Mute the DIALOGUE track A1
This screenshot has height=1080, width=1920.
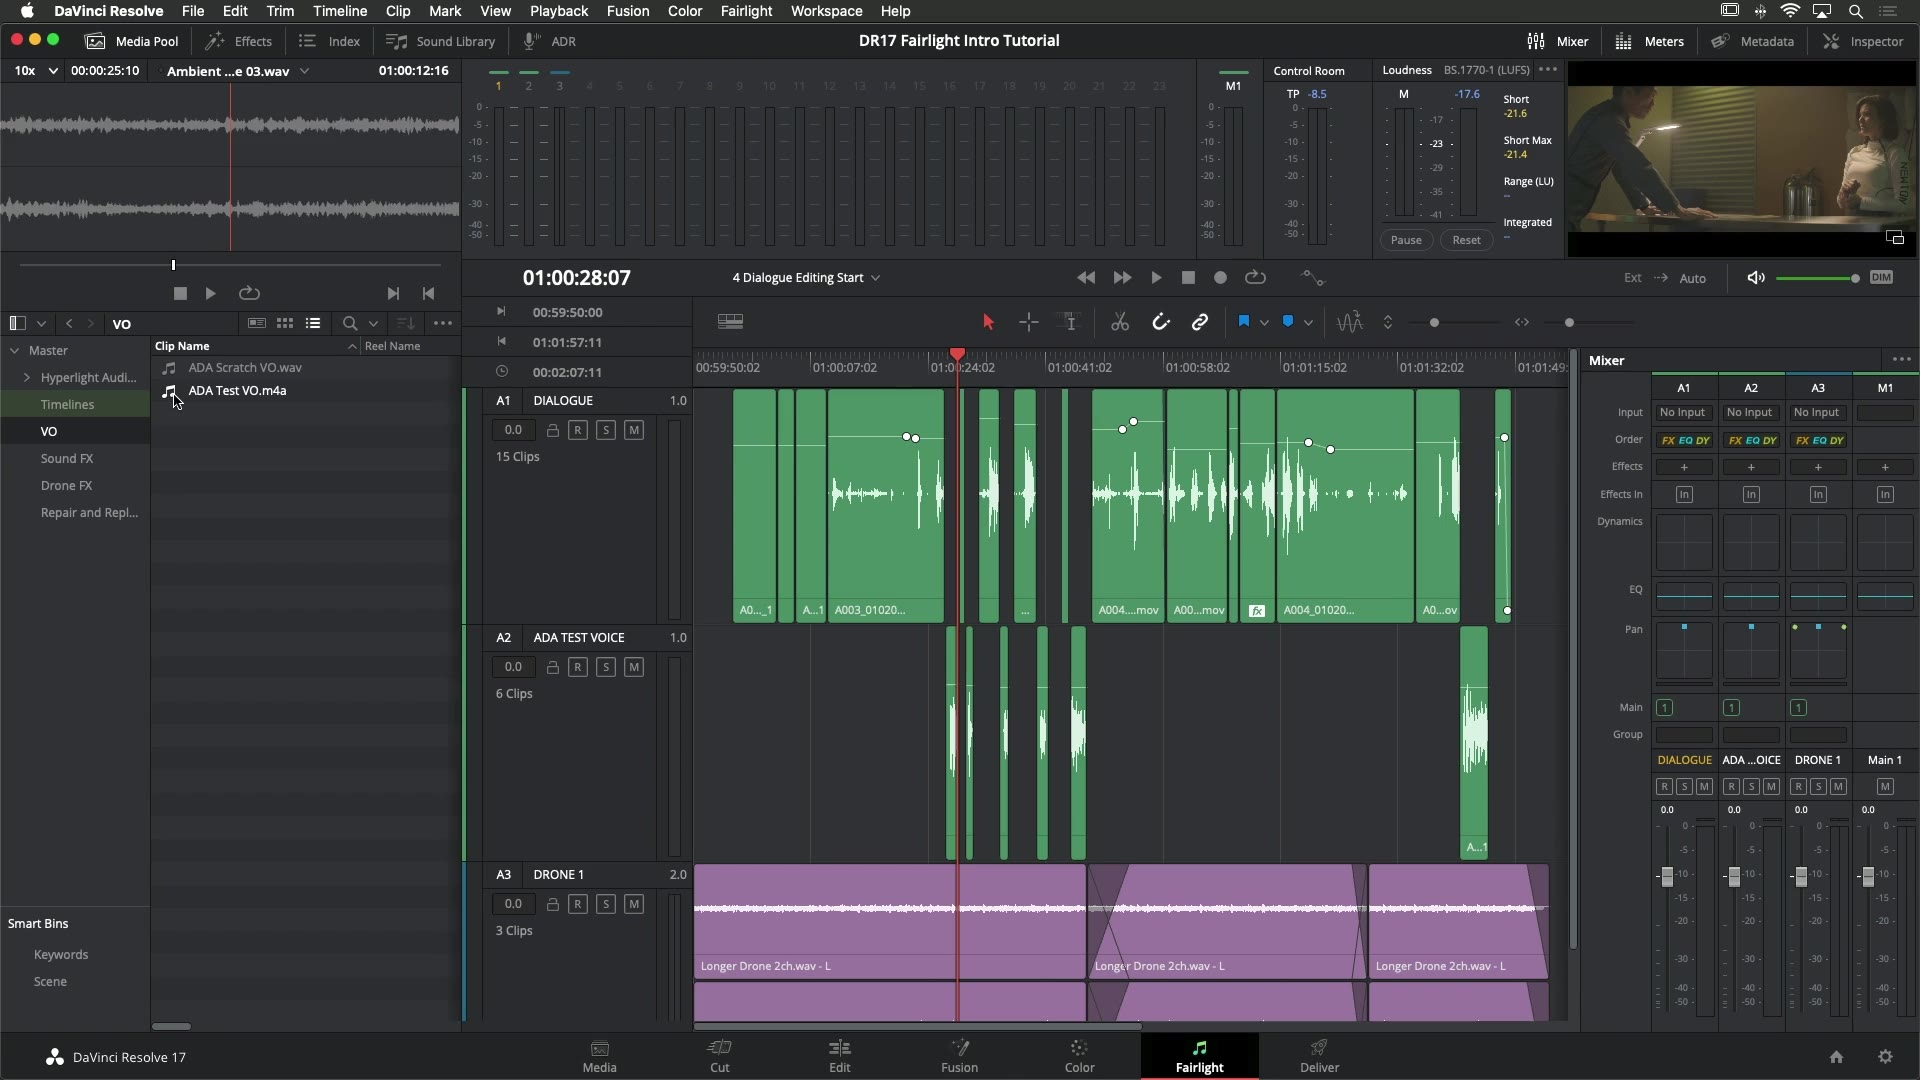coord(634,430)
